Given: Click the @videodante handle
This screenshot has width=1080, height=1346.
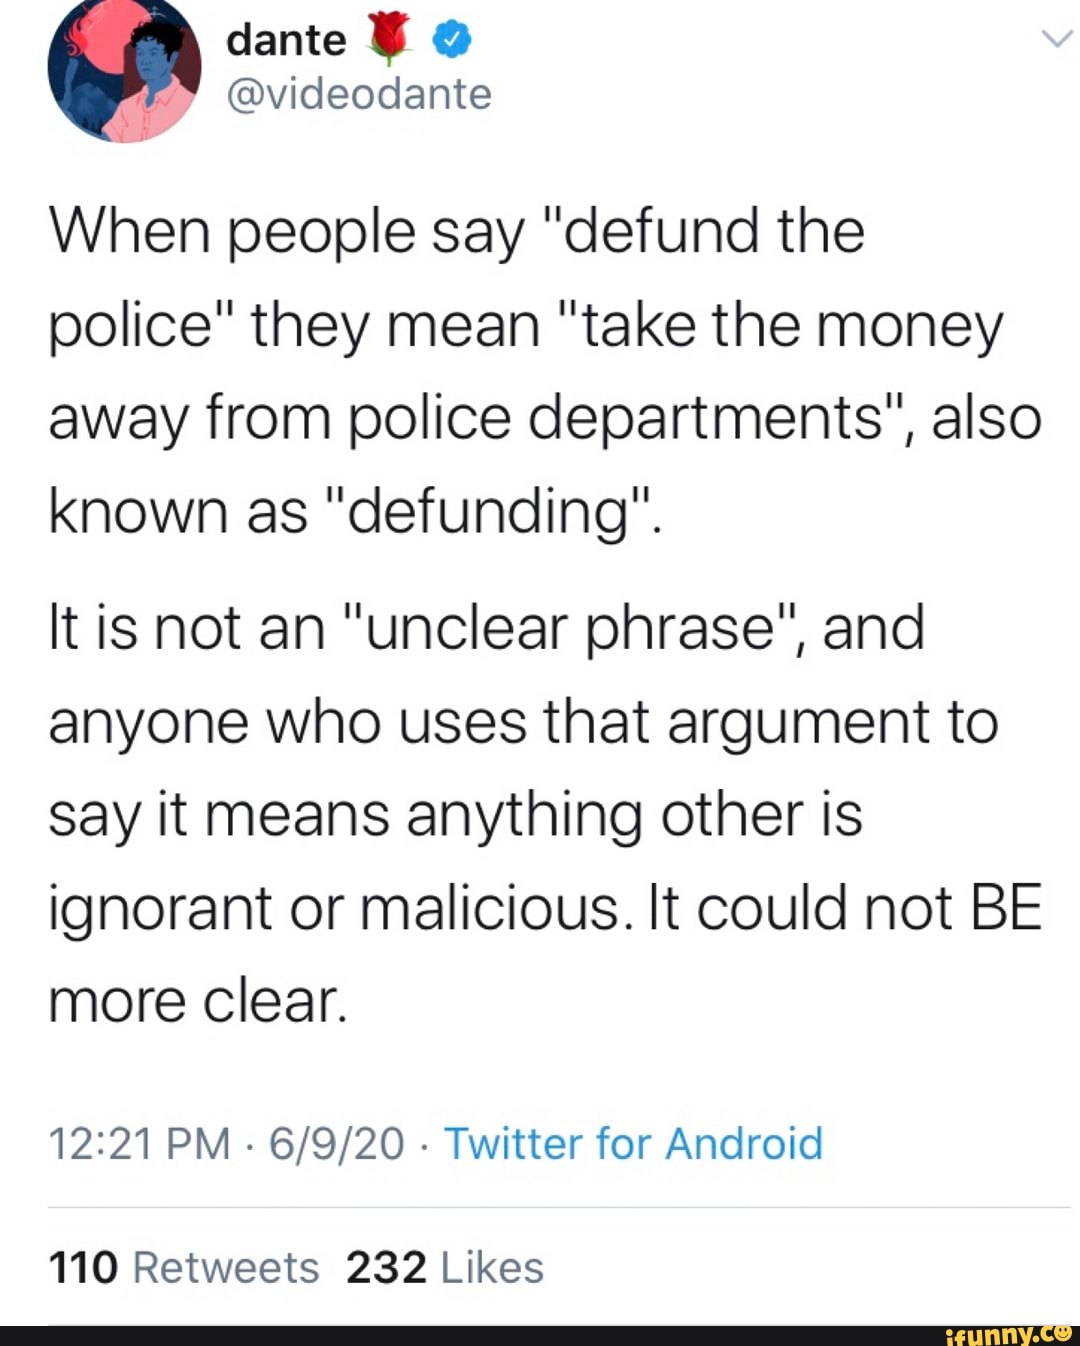Looking at the screenshot, I should point(359,95).
